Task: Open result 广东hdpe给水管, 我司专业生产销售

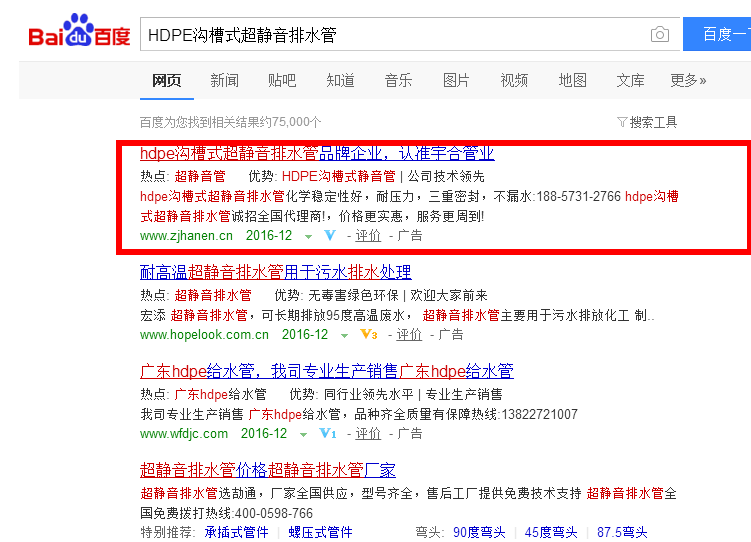Action: point(327,371)
